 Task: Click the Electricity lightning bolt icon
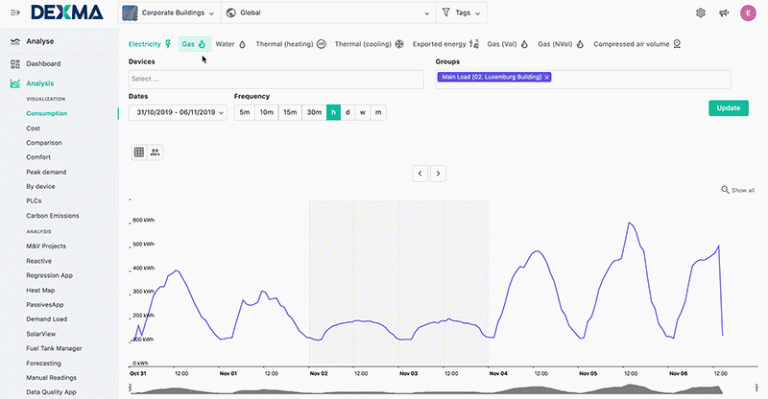(x=168, y=44)
